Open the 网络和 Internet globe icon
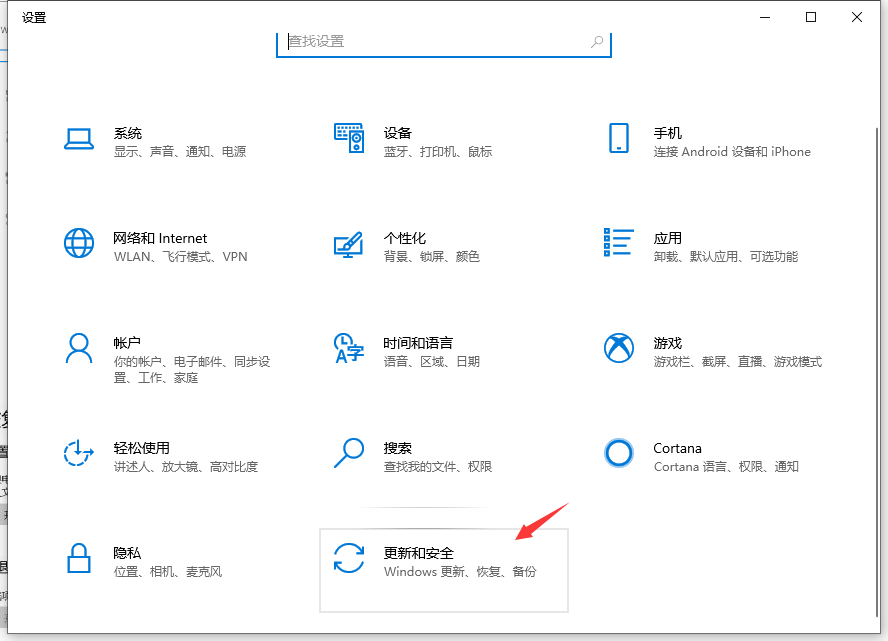The height and width of the screenshot is (641, 888). [79, 243]
